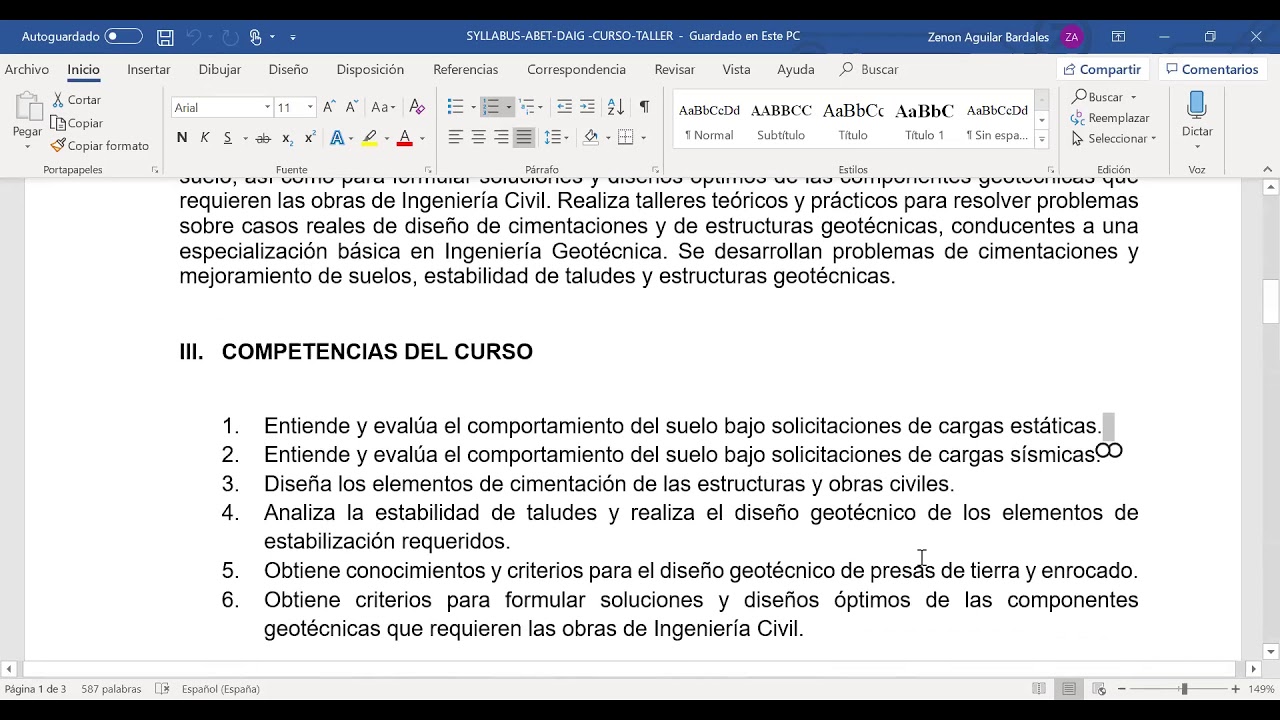The width and height of the screenshot is (1280, 720).
Task: Click the sort A-Z icon
Action: click(616, 107)
